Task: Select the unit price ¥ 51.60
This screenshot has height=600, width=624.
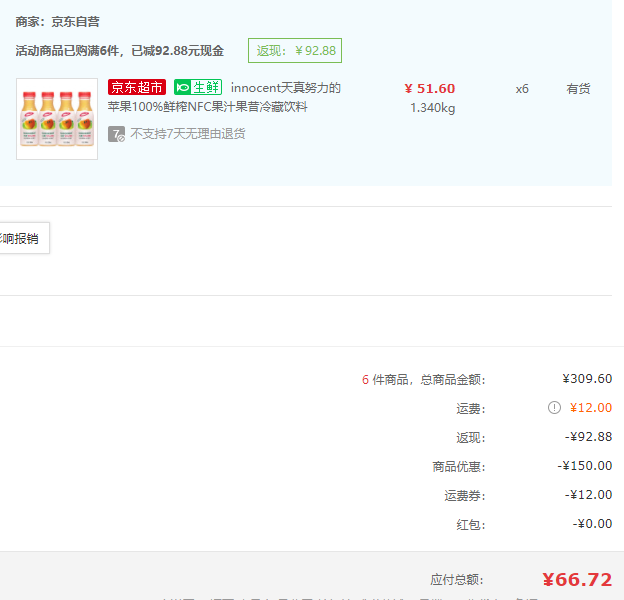Action: pos(429,88)
